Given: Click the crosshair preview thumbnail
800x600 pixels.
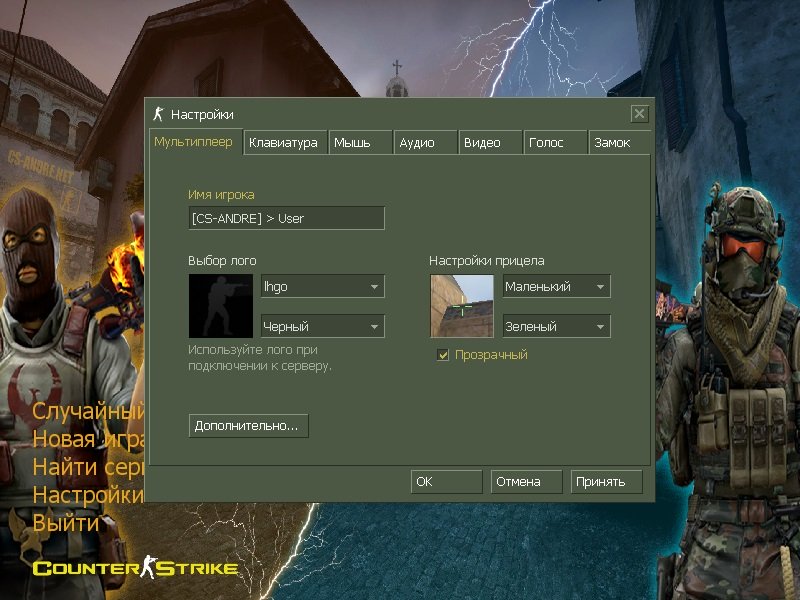Looking at the screenshot, I should coord(462,306).
